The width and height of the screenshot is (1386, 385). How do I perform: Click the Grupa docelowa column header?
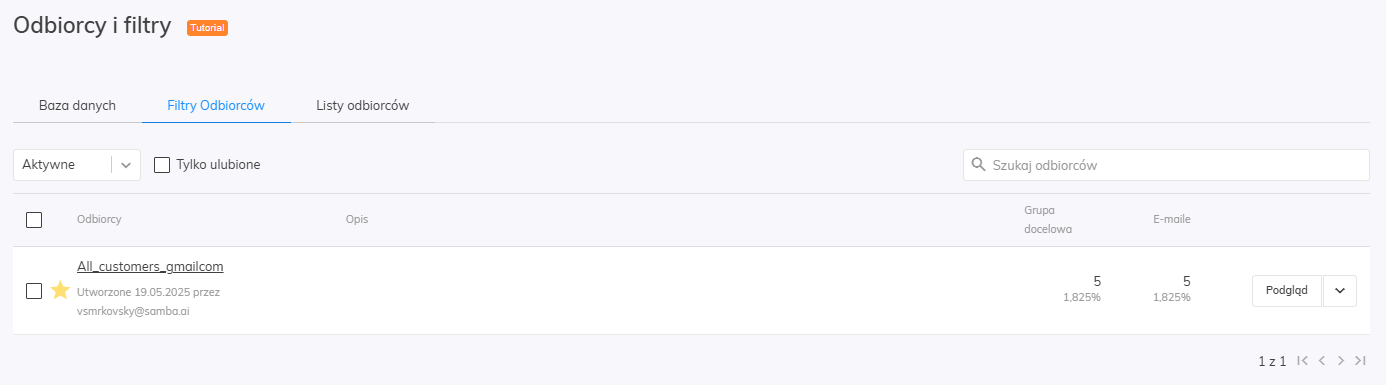(1048, 220)
